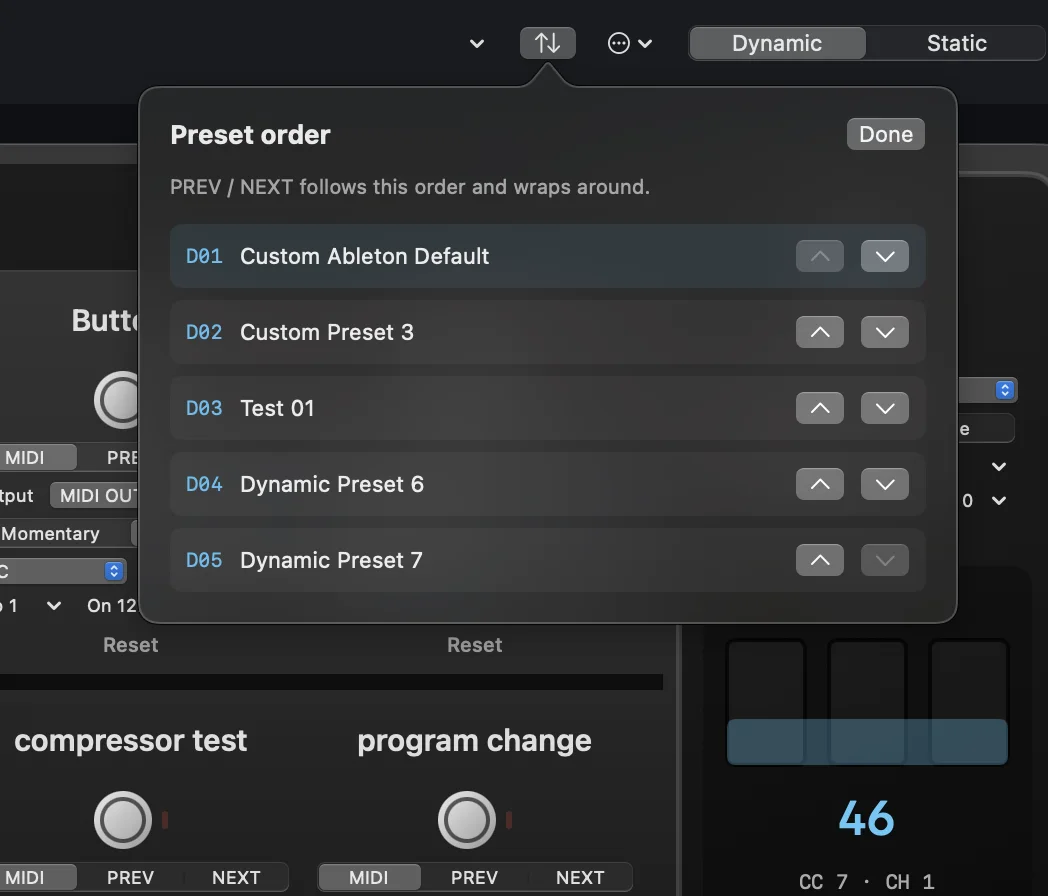The height and width of the screenshot is (896, 1048).
Task: Close preset order with Done button
Action: 886,134
